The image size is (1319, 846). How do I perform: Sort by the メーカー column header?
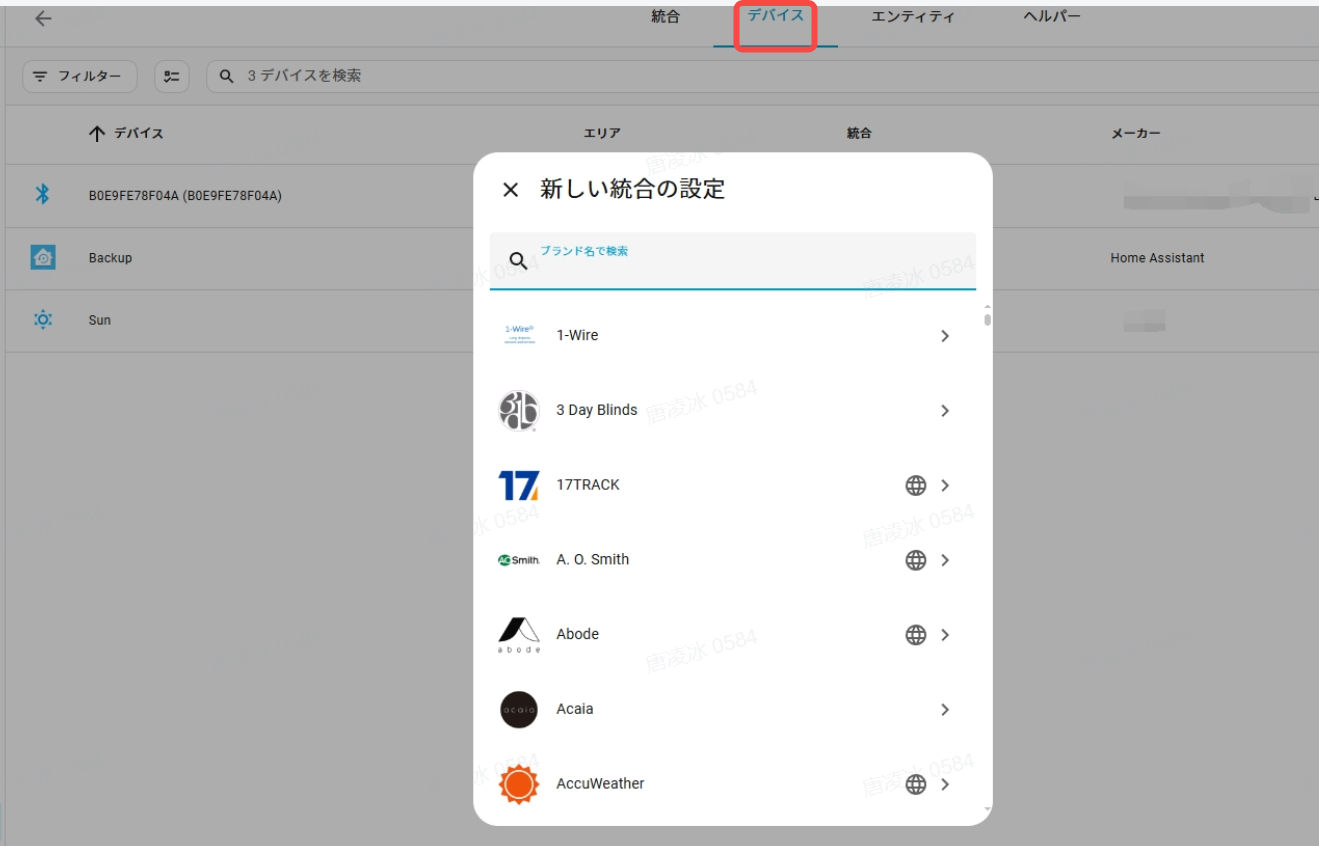point(1136,133)
